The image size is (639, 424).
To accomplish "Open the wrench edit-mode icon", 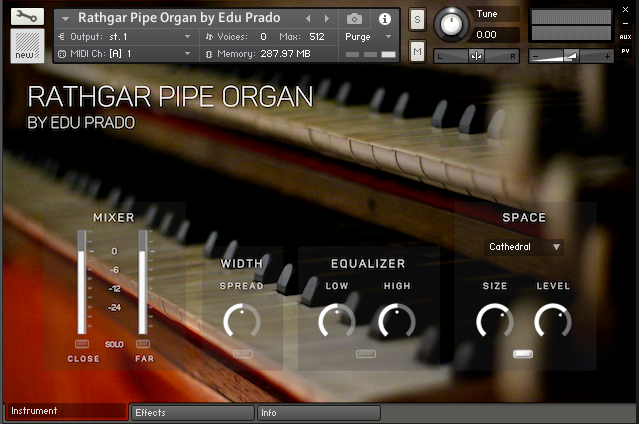I will coord(27,17).
